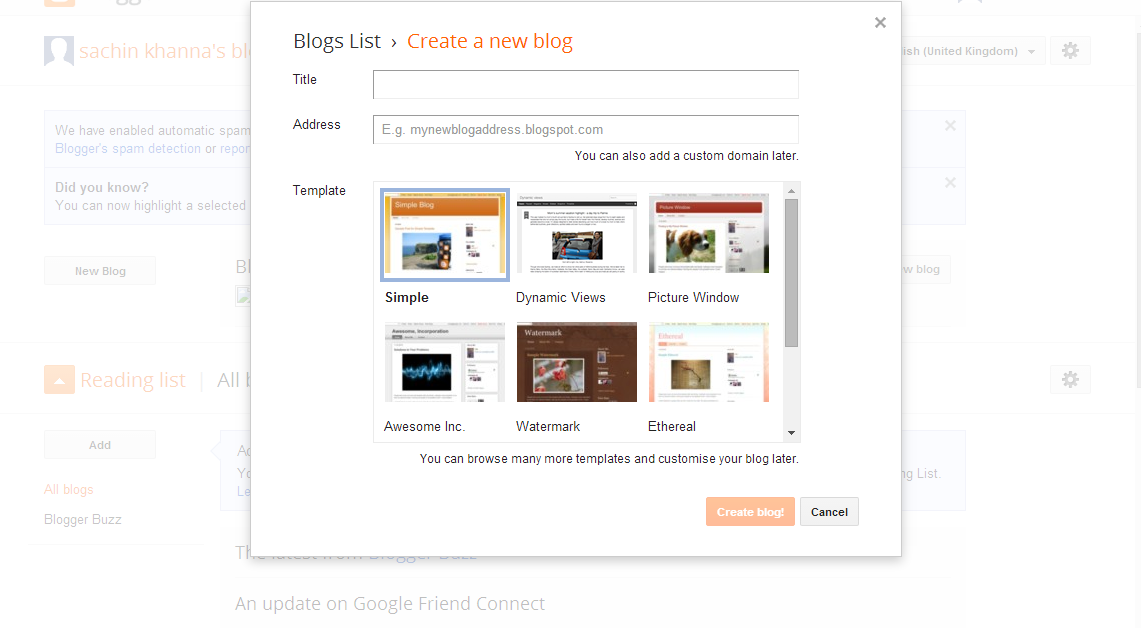Click sachin khanna's blogs heading
The image size is (1141, 628).
(x=165, y=51)
